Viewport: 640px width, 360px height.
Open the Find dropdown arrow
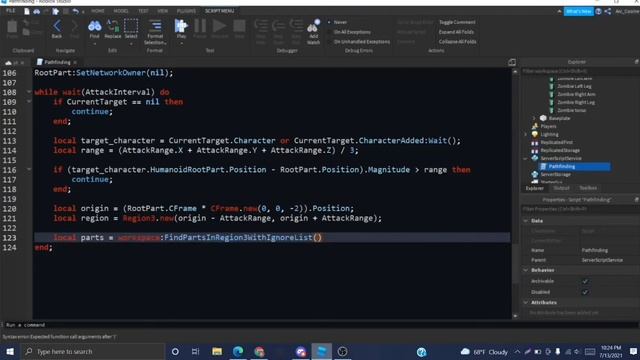click(x=94, y=44)
